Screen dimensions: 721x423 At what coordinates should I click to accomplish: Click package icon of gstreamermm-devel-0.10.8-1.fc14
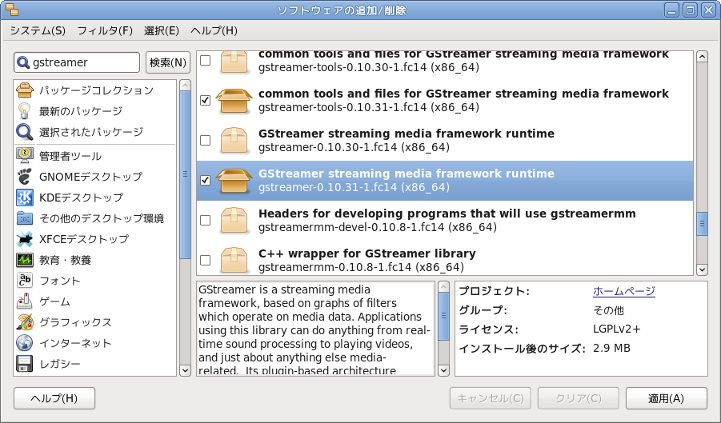234,220
